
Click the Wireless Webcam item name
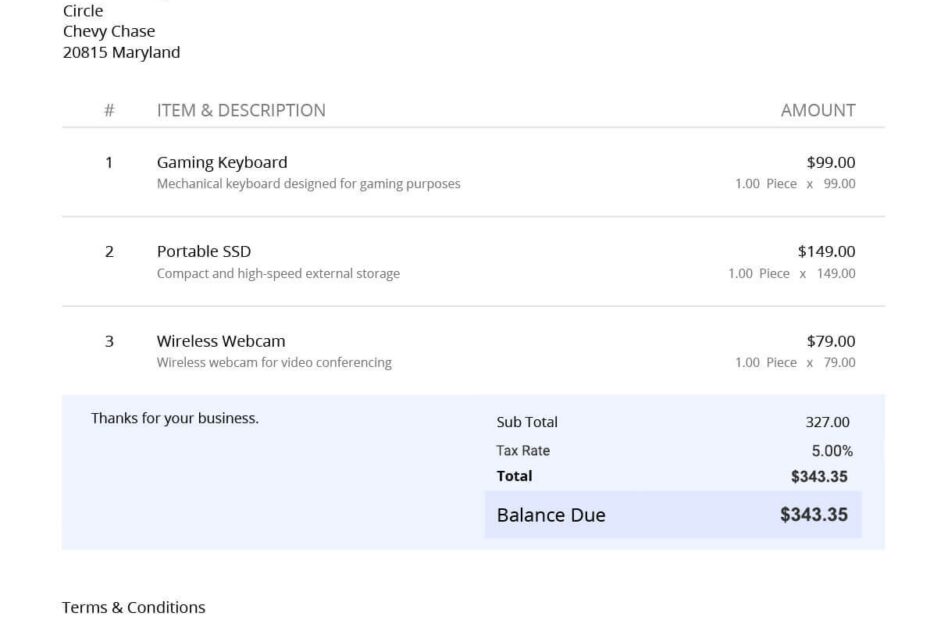(221, 341)
